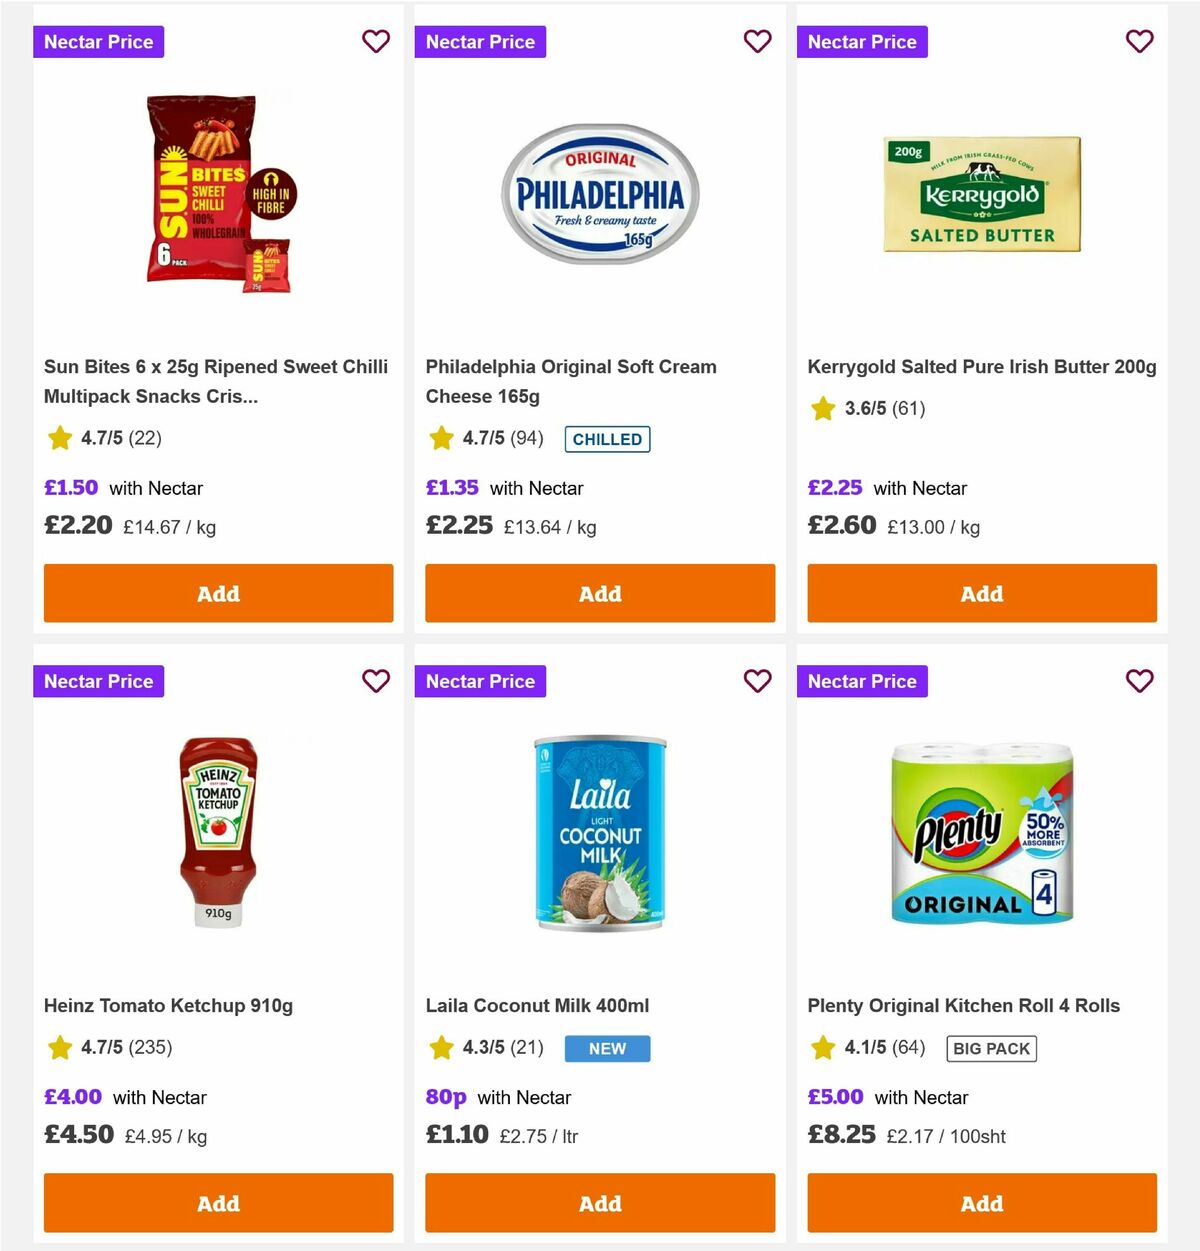Viewport: 1200px width, 1251px height.
Task: Click the CHILLED tag on Philadelphia
Action: 607,439
